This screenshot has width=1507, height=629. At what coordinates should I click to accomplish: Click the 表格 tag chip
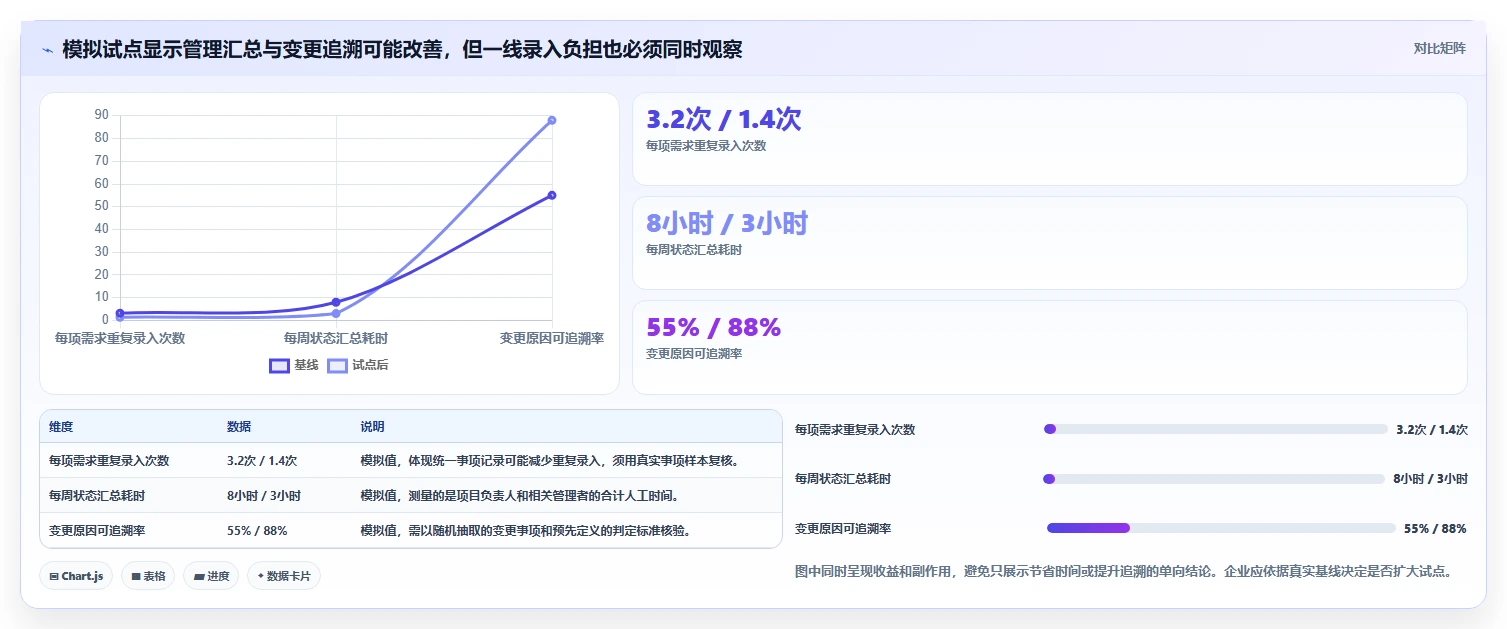(148, 576)
